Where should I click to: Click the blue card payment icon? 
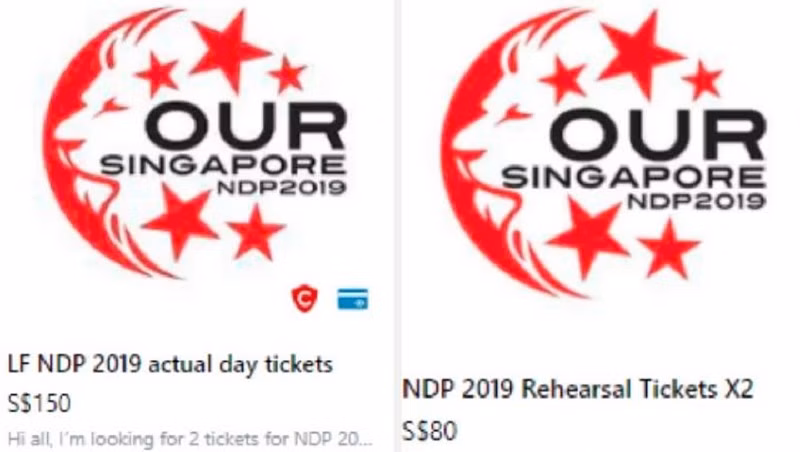pyautogui.click(x=353, y=299)
